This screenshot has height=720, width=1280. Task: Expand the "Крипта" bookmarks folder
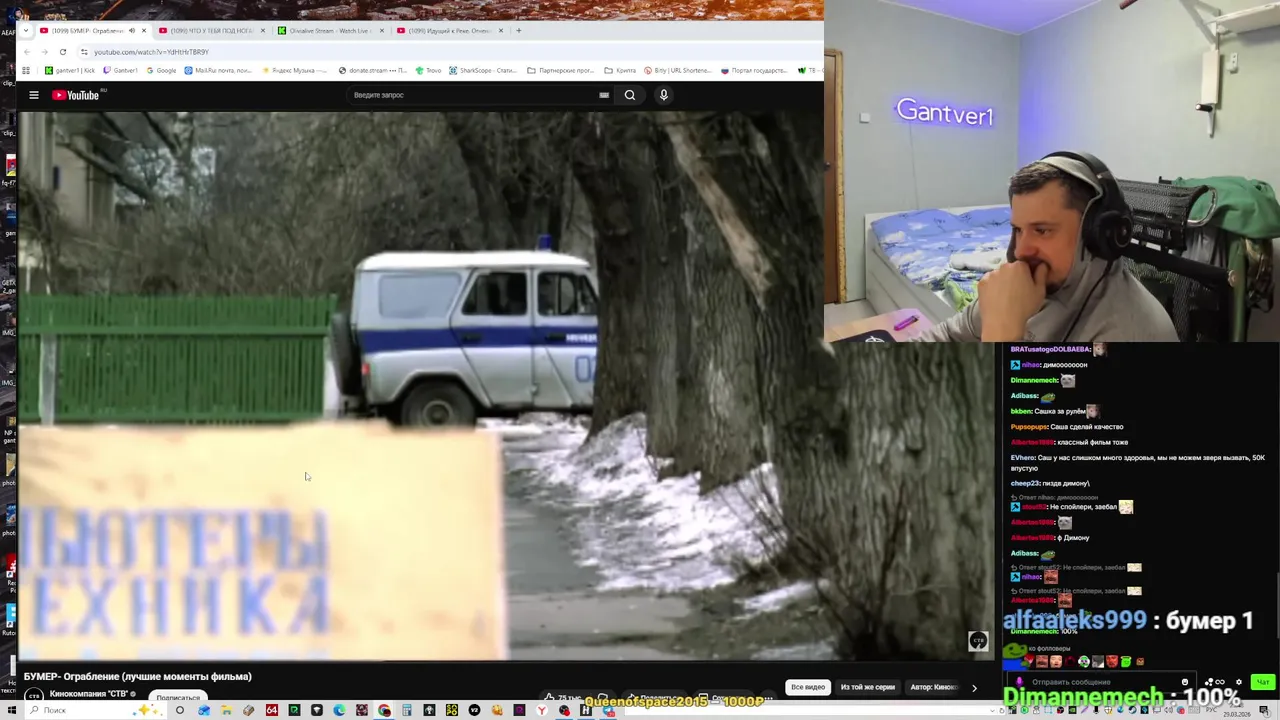click(620, 71)
